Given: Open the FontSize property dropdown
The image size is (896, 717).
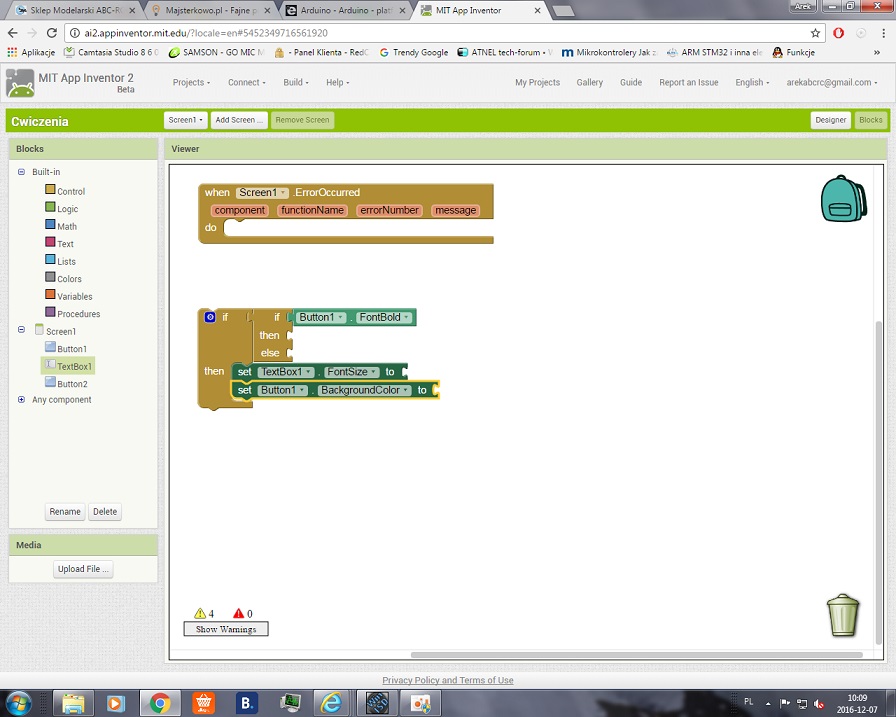Looking at the screenshot, I should [x=351, y=372].
